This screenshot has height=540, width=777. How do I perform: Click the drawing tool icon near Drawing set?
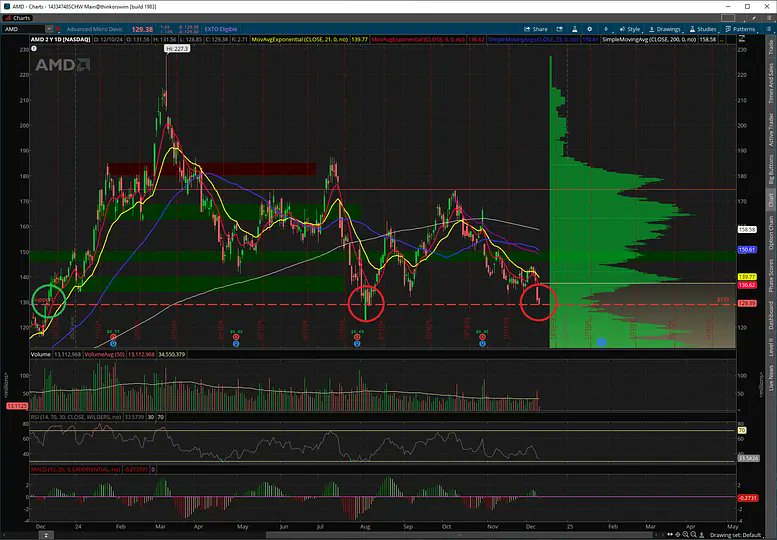tap(703, 535)
